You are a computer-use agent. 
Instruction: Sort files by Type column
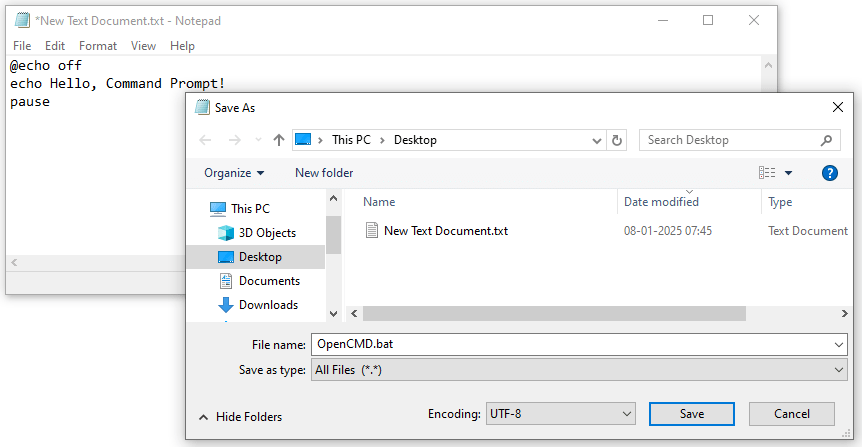click(x=780, y=202)
